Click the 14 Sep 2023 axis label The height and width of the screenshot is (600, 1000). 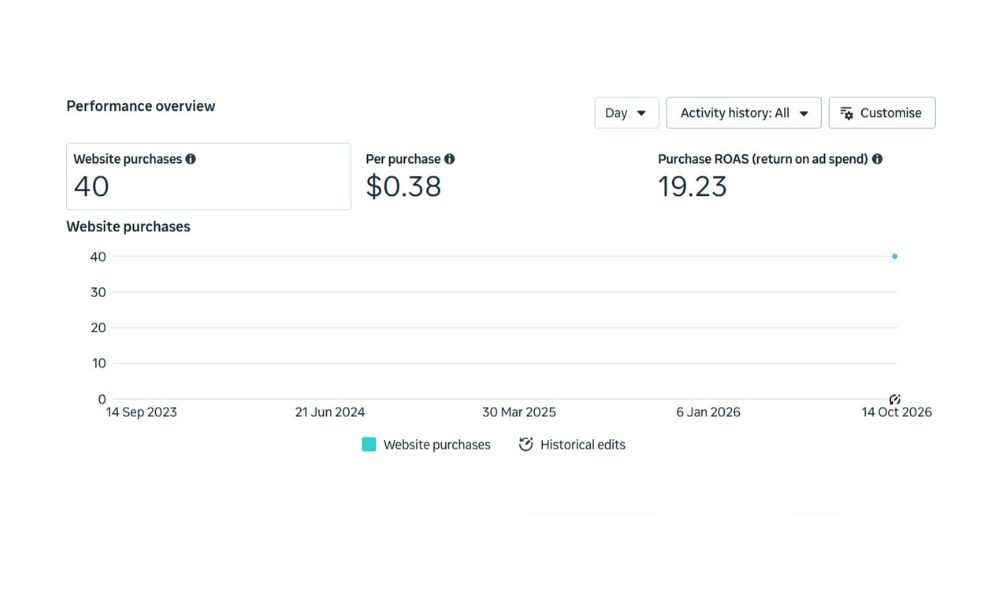pos(141,412)
